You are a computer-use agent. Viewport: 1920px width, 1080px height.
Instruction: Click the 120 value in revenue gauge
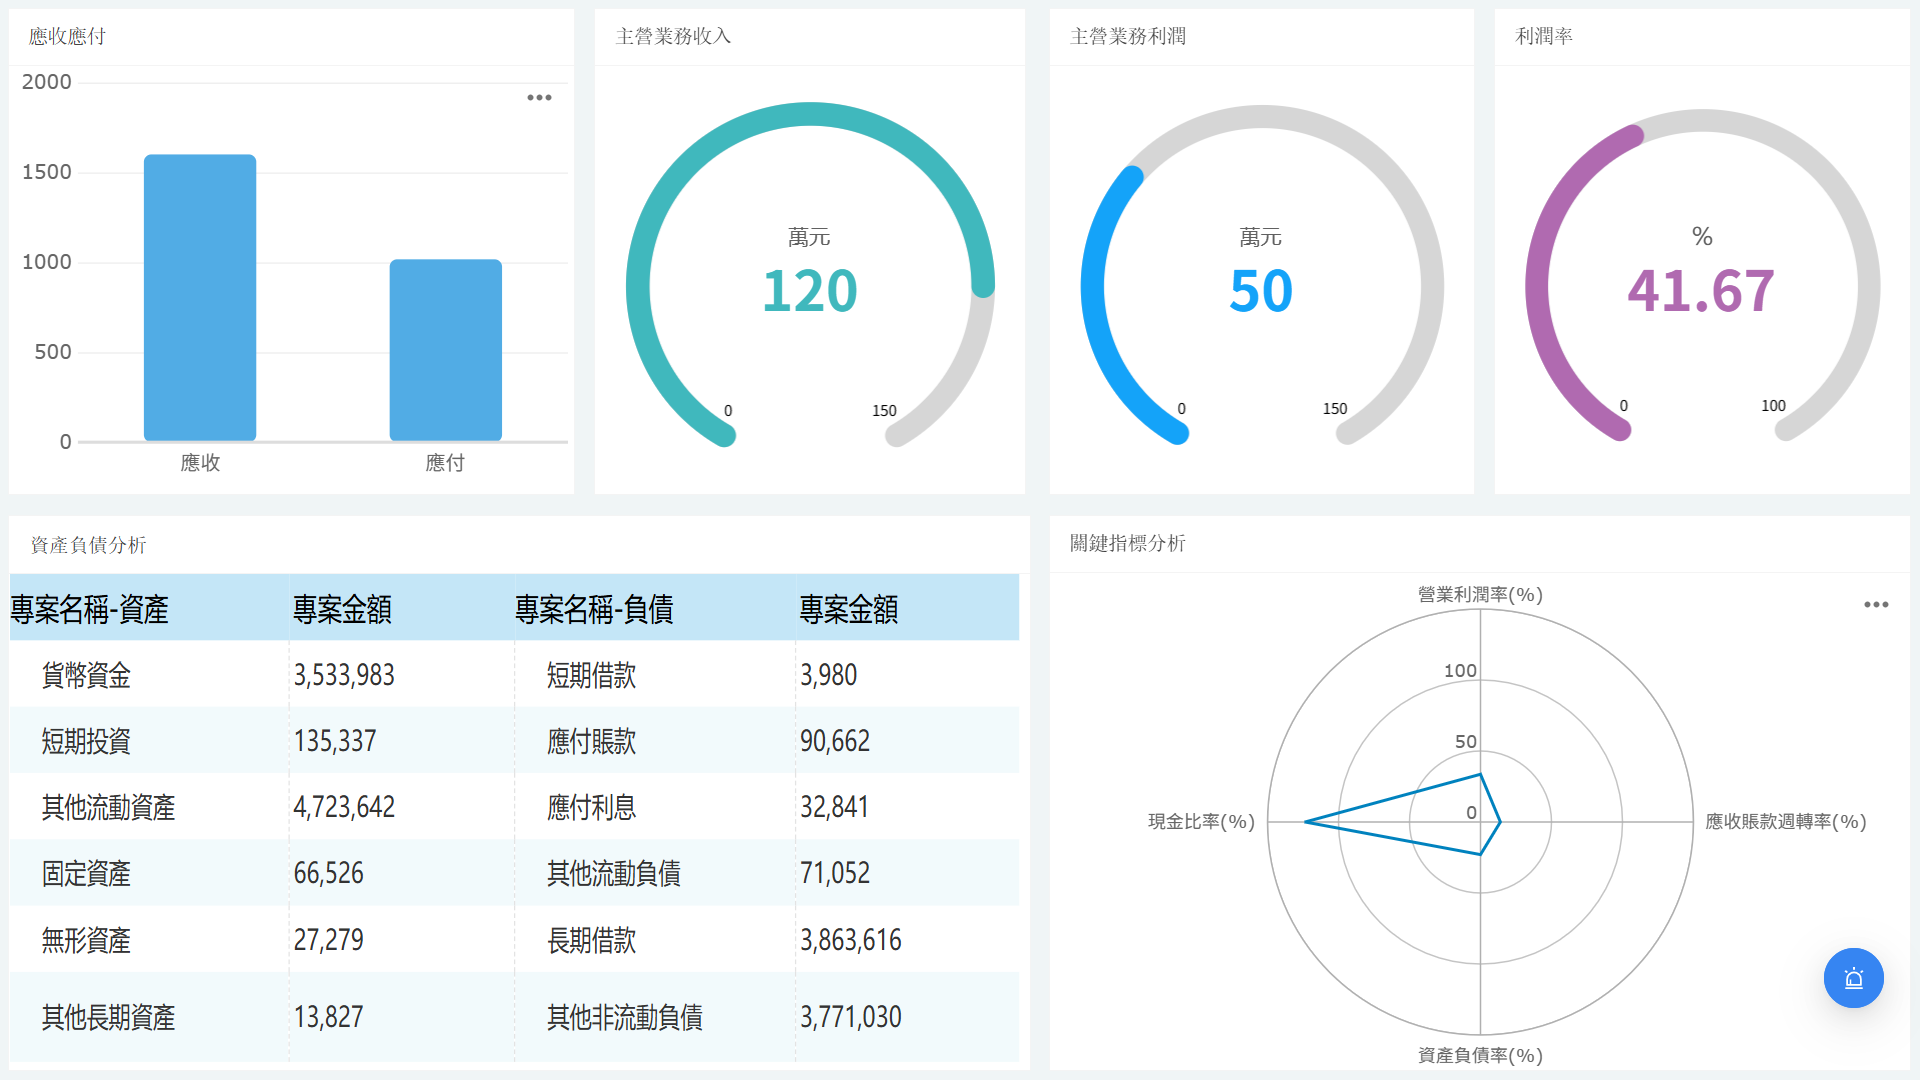coord(809,291)
